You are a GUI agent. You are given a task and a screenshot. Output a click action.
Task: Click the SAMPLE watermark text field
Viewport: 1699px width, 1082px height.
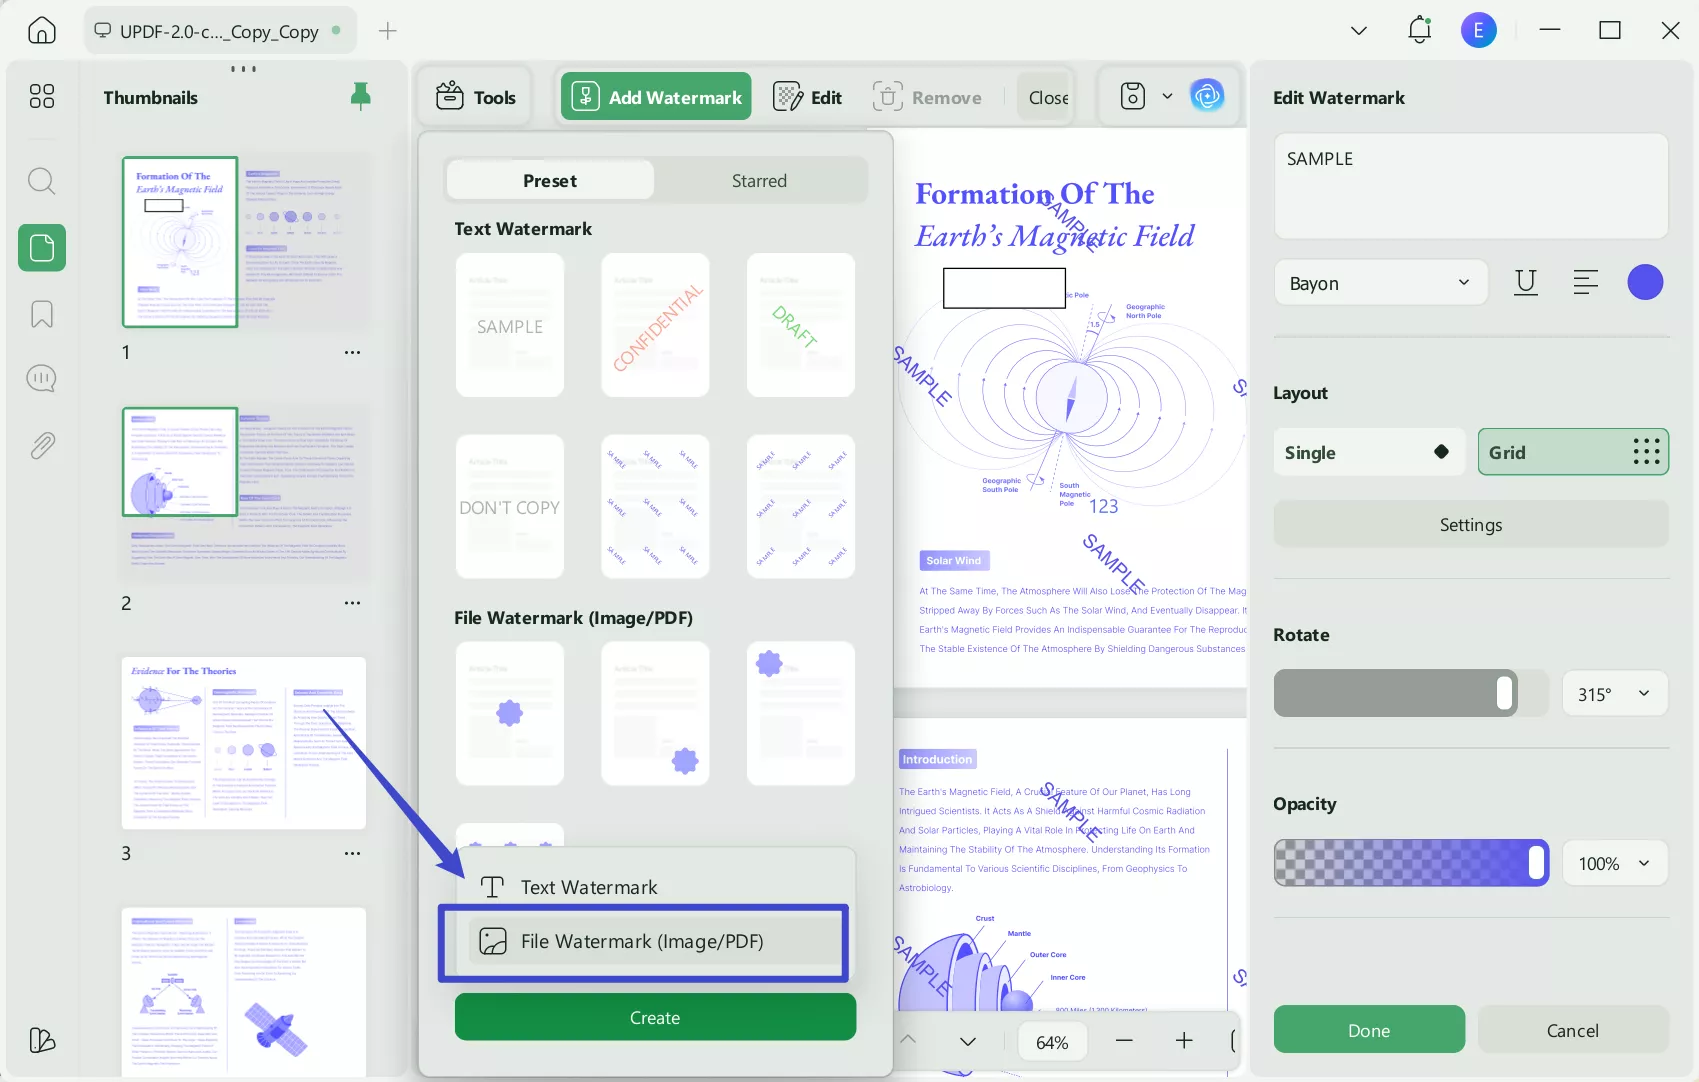pyautogui.click(x=1471, y=186)
